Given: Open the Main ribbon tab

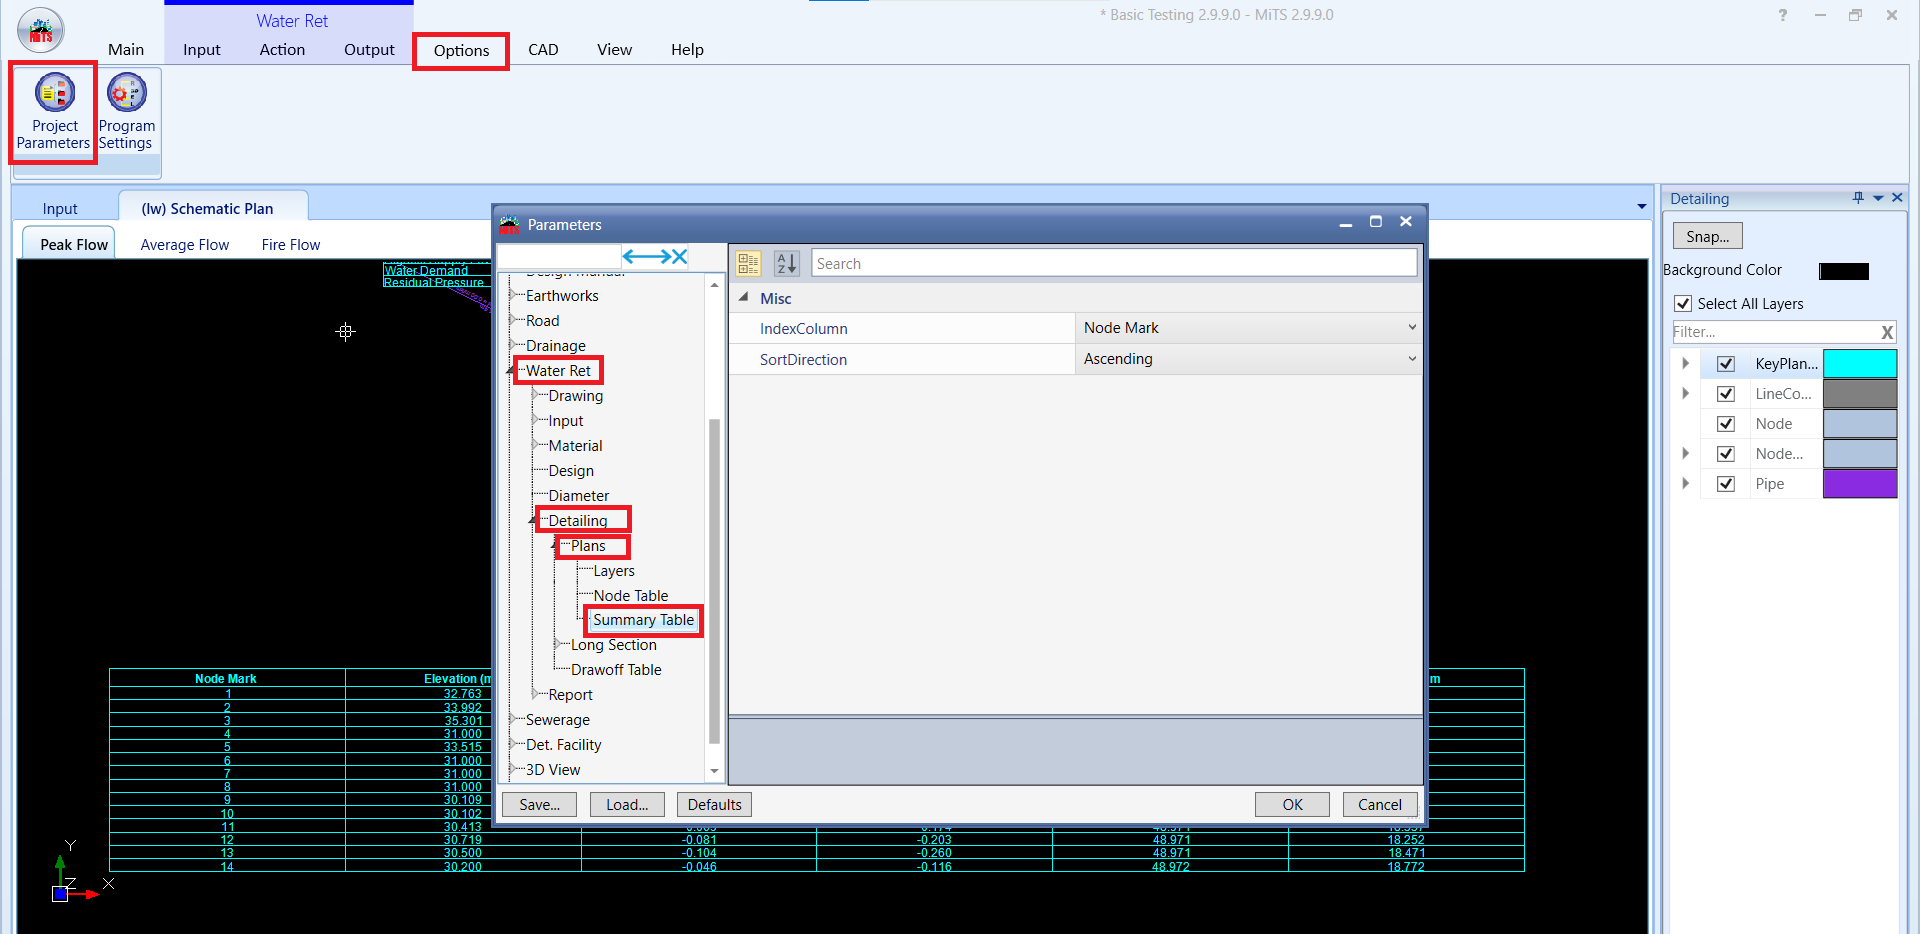Looking at the screenshot, I should tap(126, 49).
